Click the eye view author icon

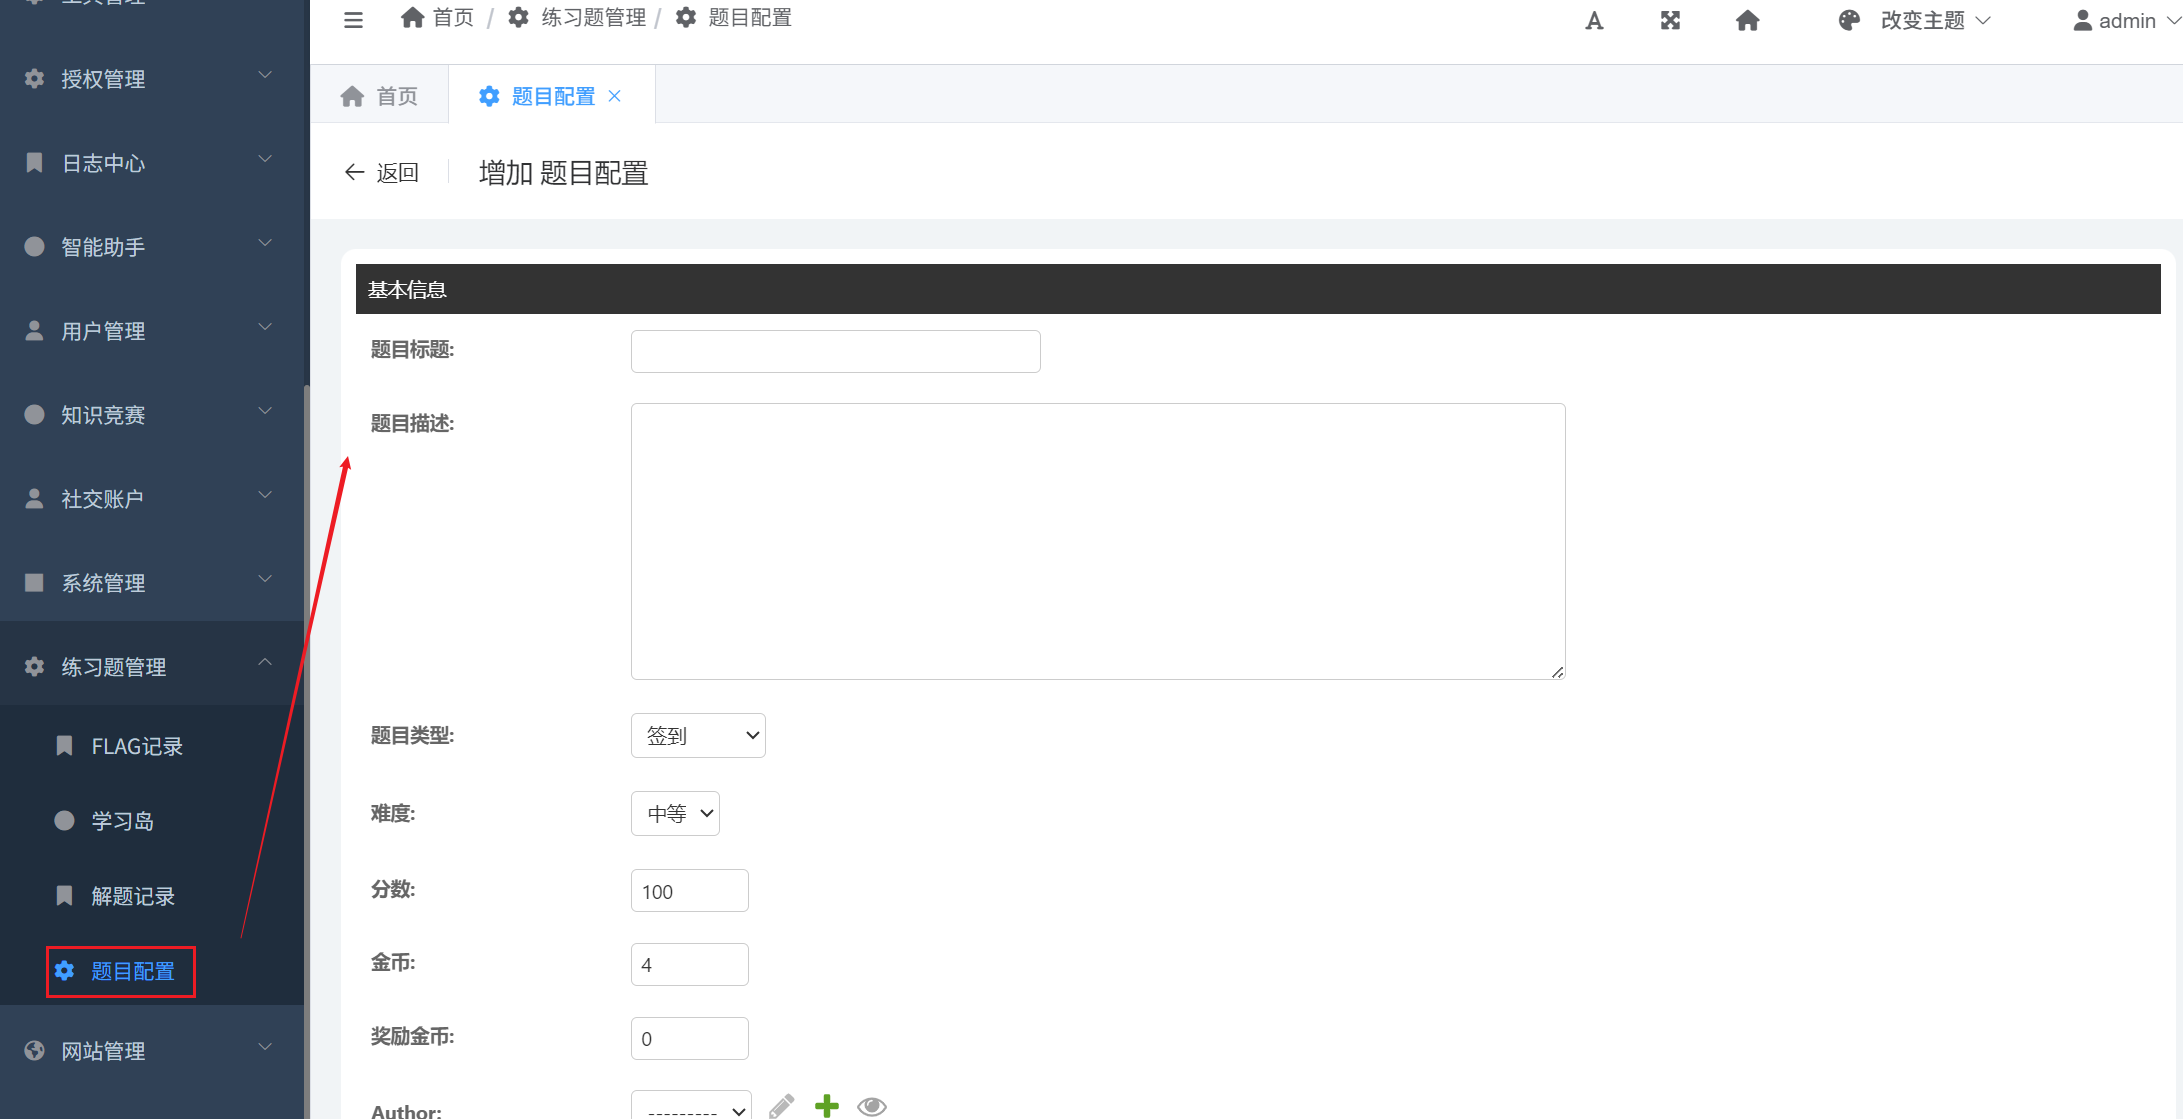(x=872, y=1105)
